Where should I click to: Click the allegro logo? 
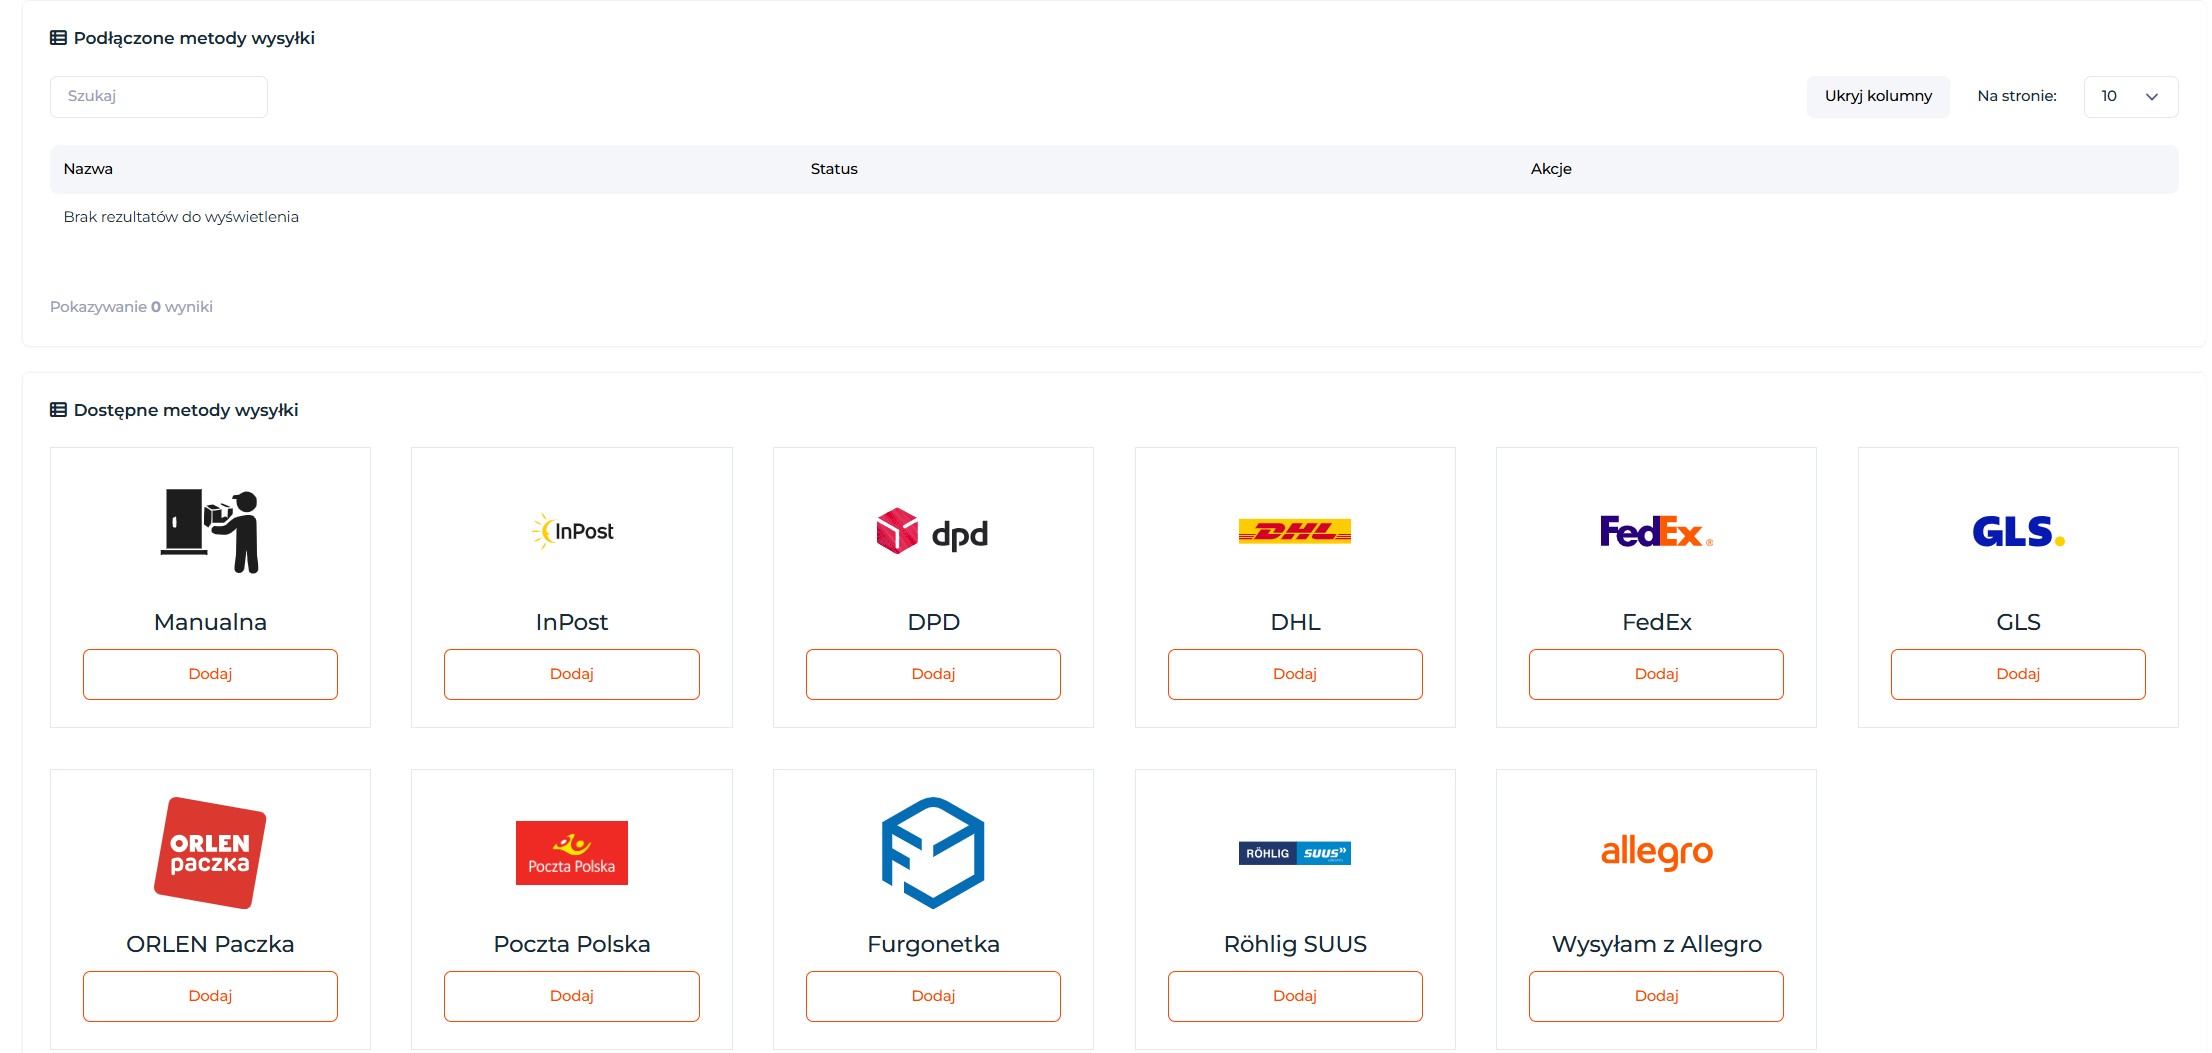tap(1657, 853)
